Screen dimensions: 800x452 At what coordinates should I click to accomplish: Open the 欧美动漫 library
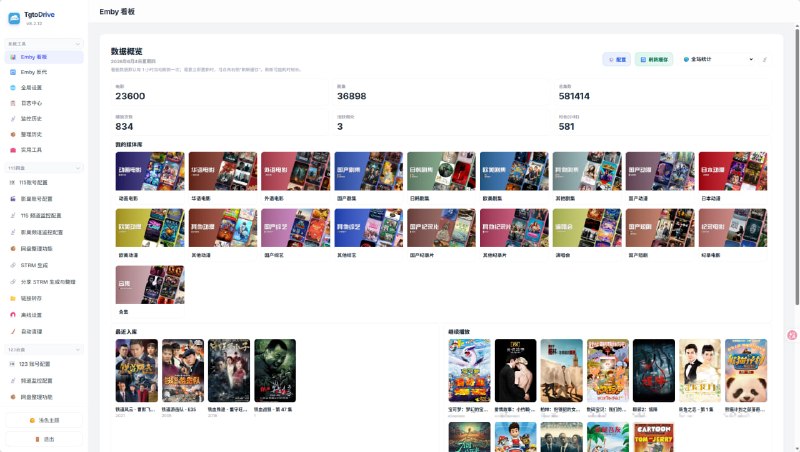point(150,233)
